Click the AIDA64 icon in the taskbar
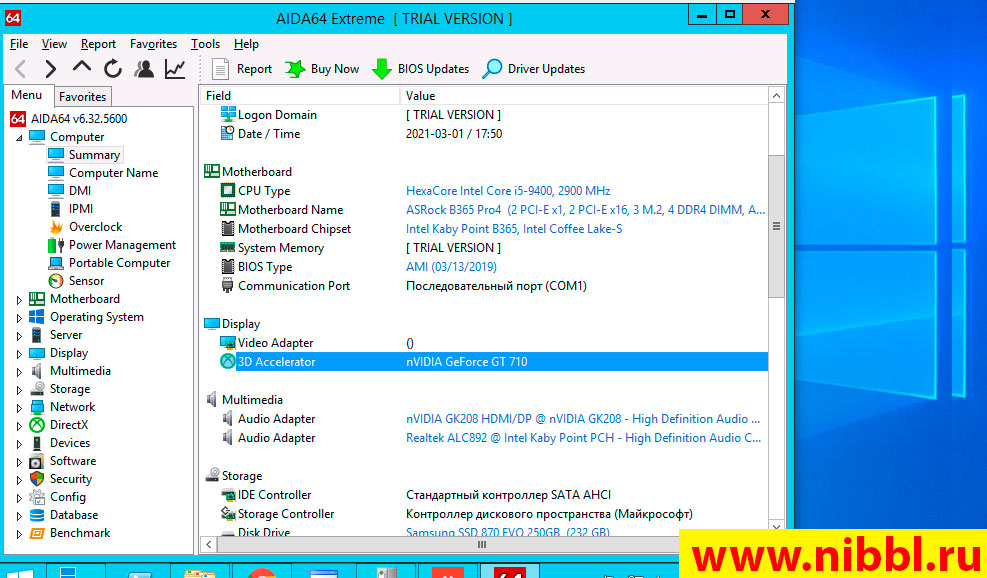 coord(509,572)
